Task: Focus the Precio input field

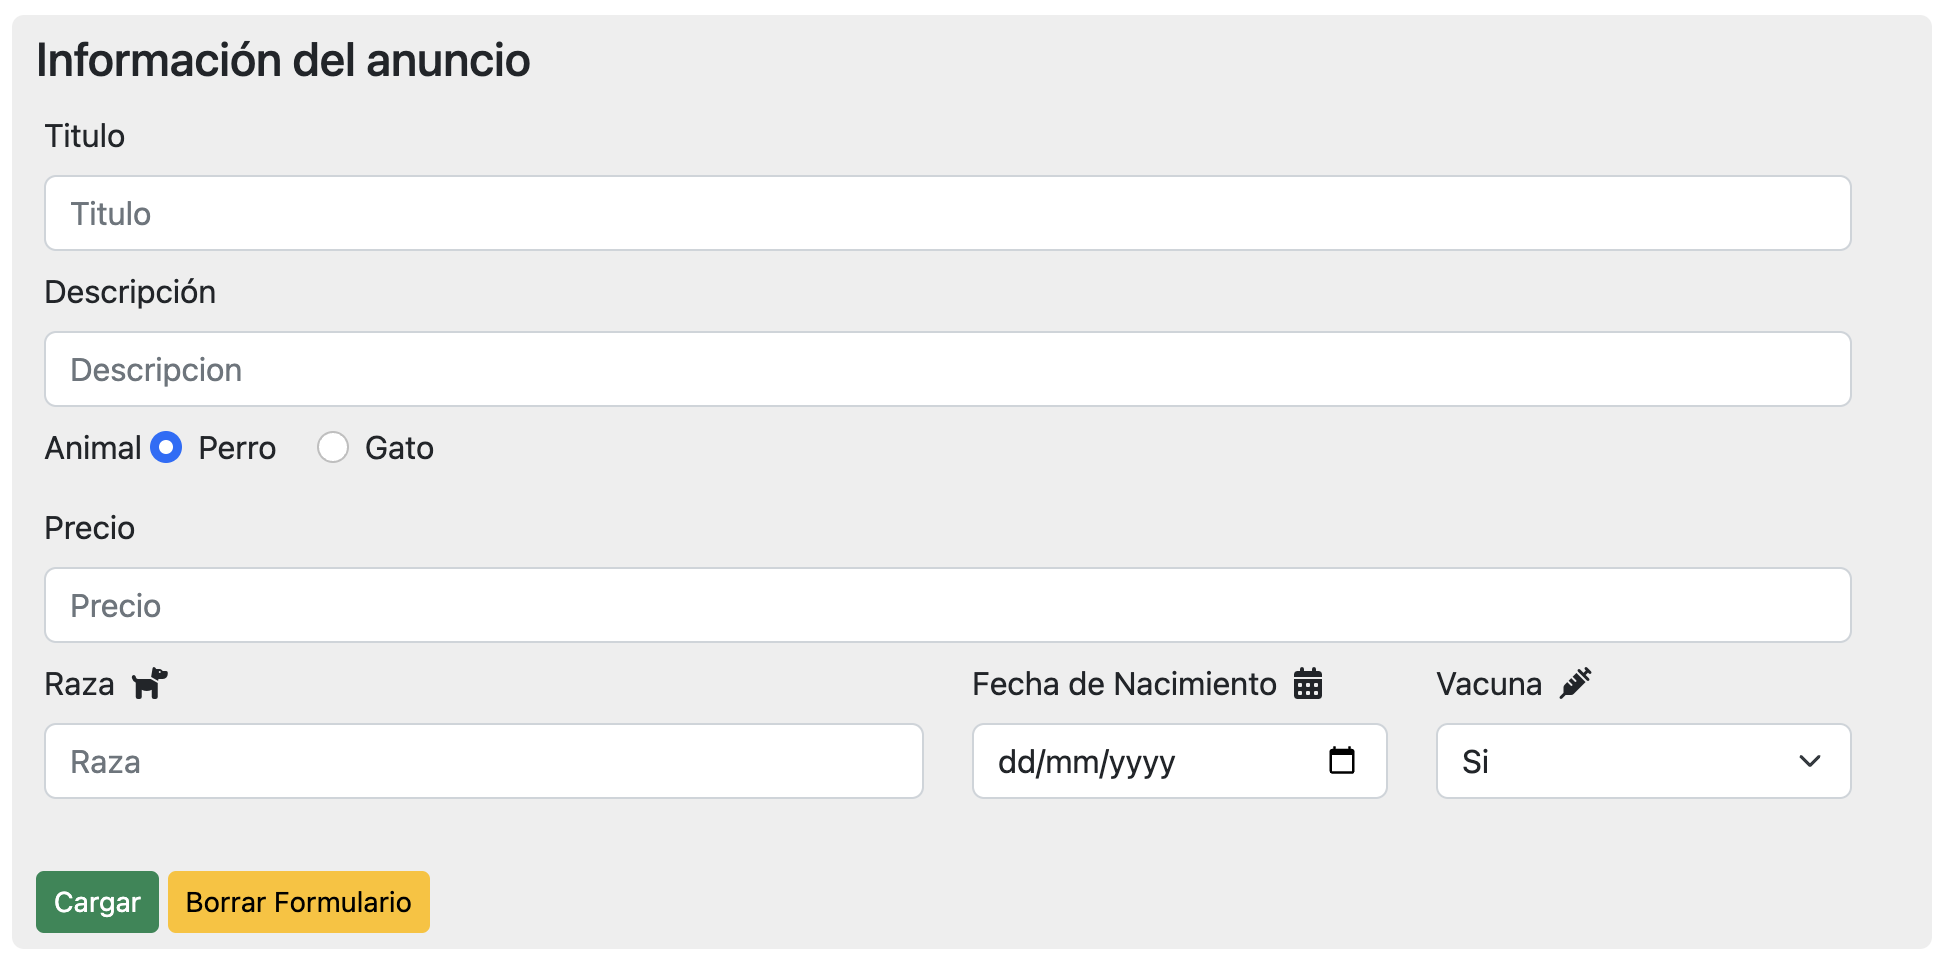Action: 947,604
